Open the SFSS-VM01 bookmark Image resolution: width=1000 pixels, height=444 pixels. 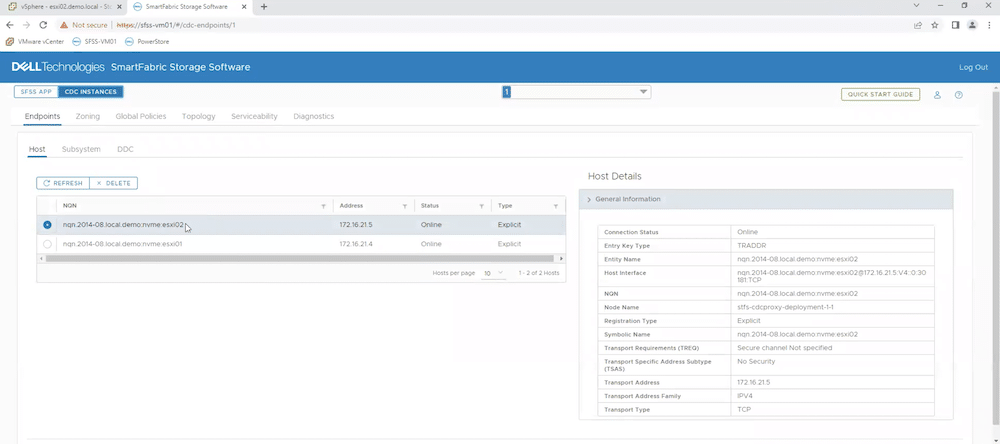94,41
